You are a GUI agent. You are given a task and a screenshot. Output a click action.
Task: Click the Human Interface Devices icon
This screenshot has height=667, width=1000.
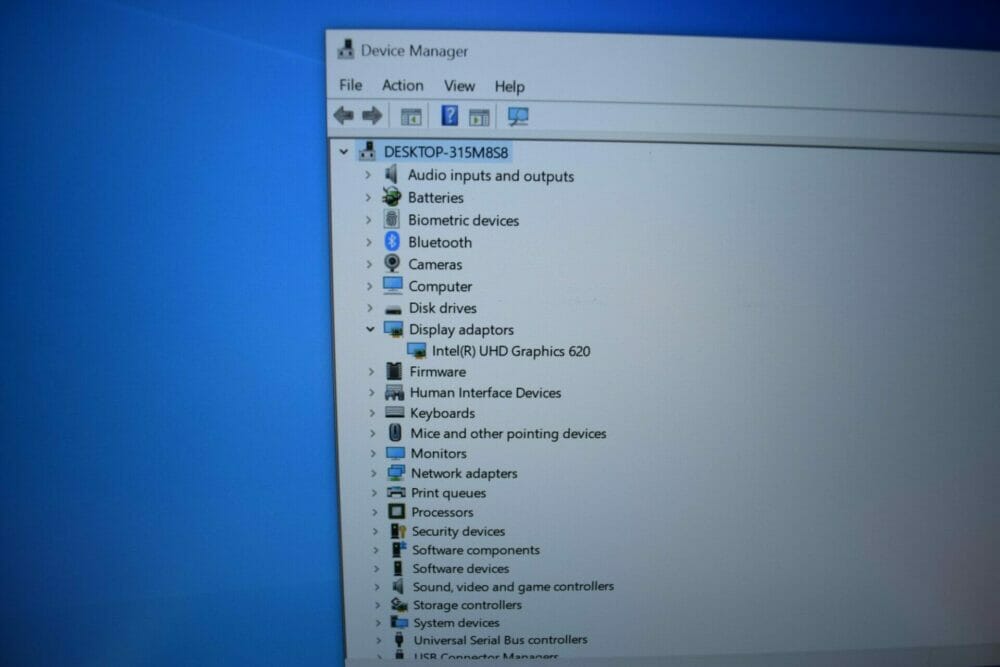pyautogui.click(x=394, y=392)
